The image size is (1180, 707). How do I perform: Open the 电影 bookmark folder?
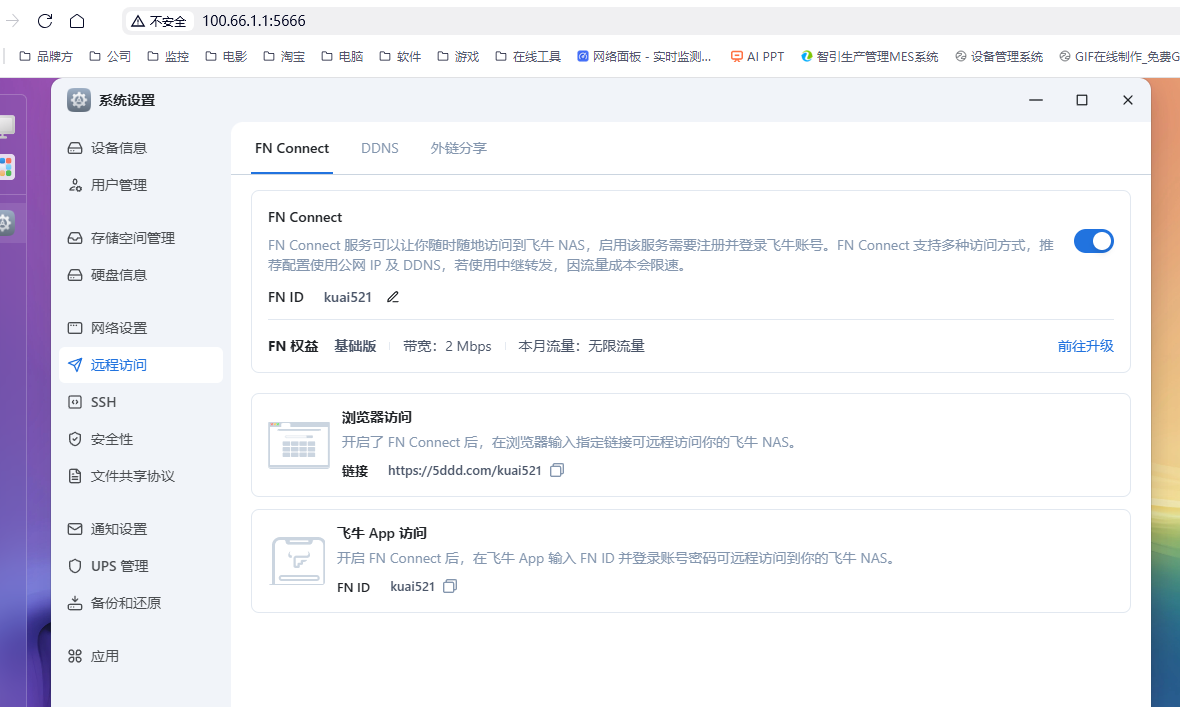(226, 56)
